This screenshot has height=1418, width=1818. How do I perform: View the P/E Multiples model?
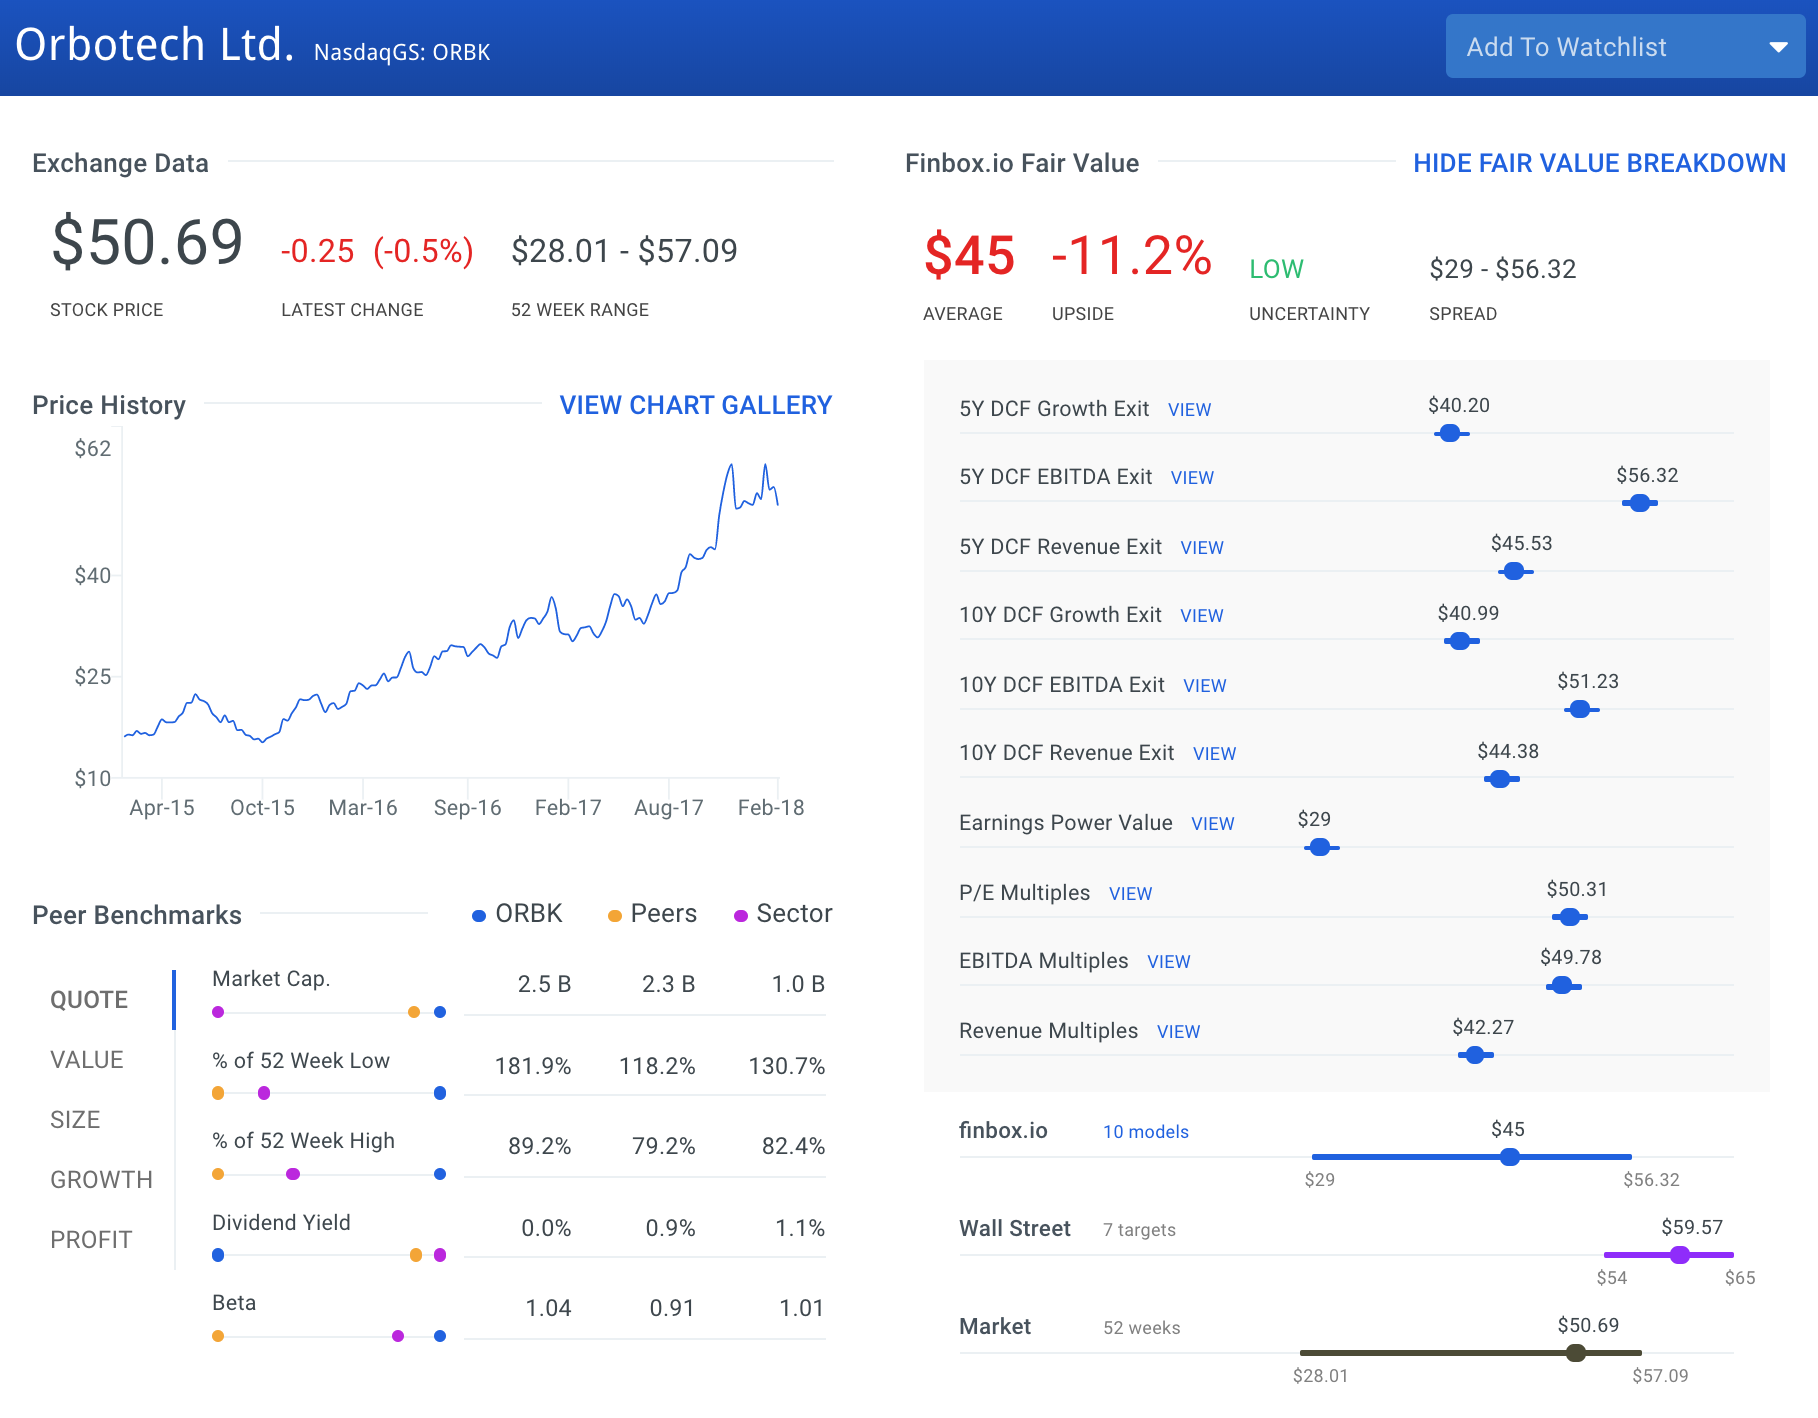[1130, 894]
